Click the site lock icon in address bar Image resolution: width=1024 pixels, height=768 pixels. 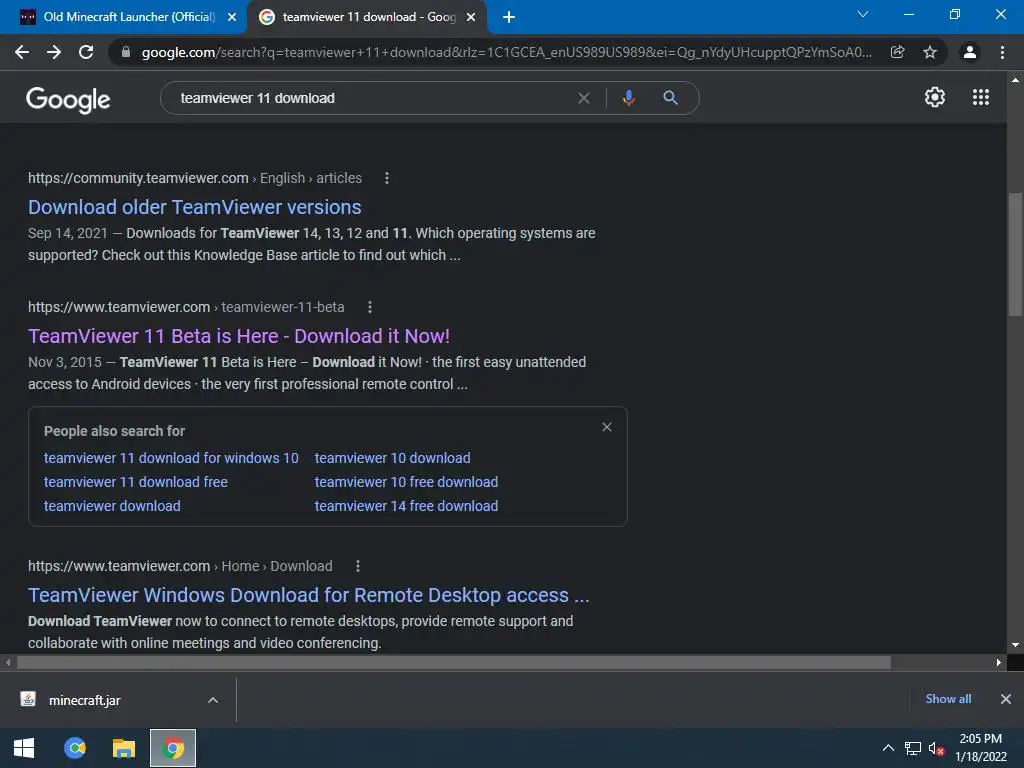pos(126,52)
